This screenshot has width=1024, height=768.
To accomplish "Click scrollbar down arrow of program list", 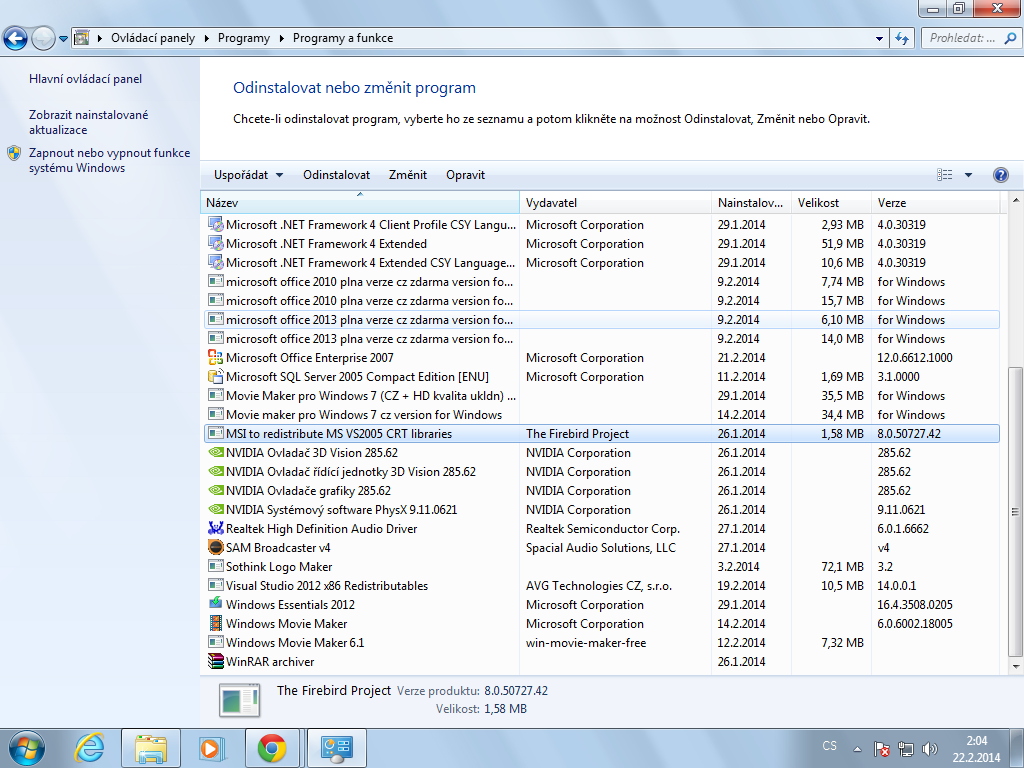I will coord(1015,666).
